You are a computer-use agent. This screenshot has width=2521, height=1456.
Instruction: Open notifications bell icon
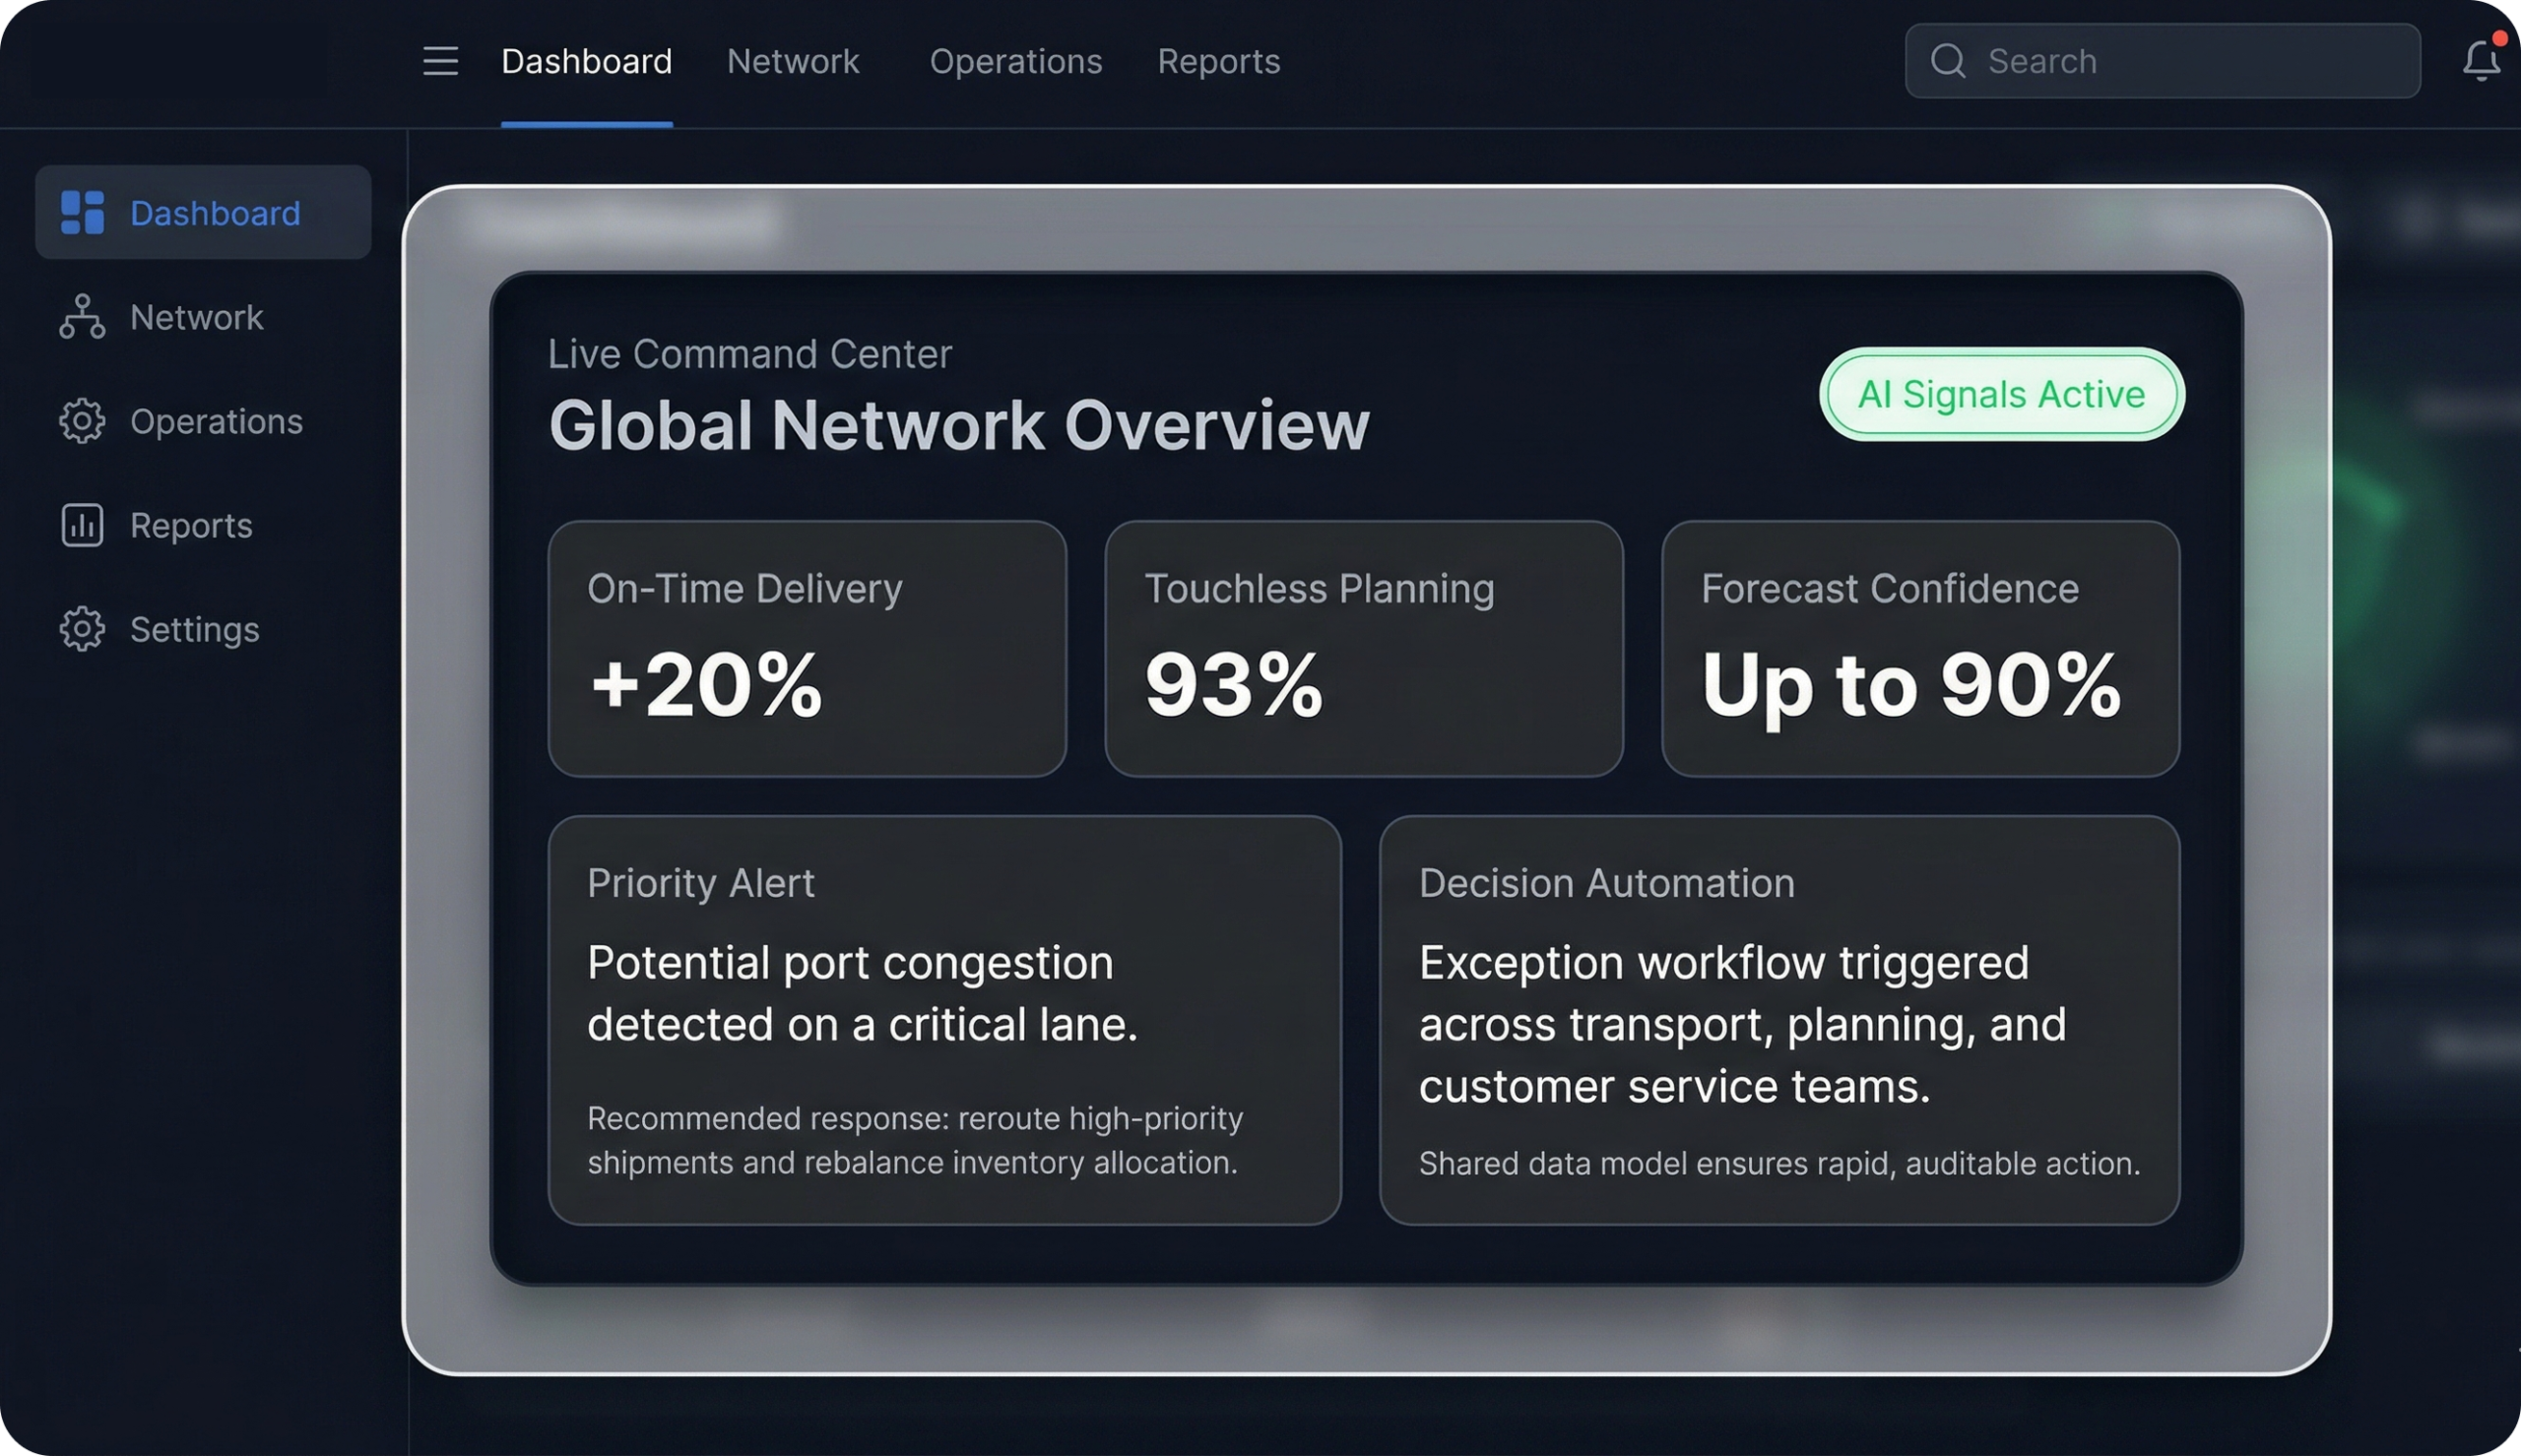[2480, 61]
